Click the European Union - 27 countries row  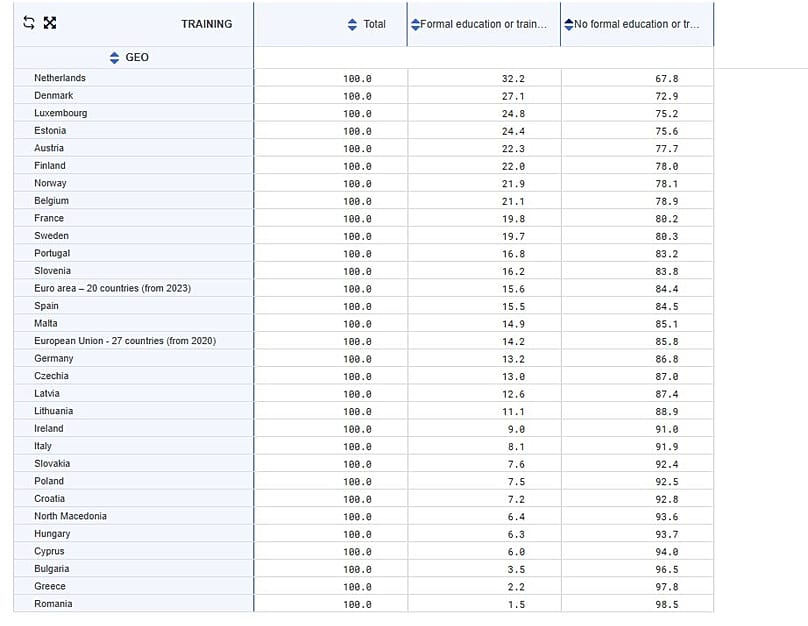click(124, 341)
